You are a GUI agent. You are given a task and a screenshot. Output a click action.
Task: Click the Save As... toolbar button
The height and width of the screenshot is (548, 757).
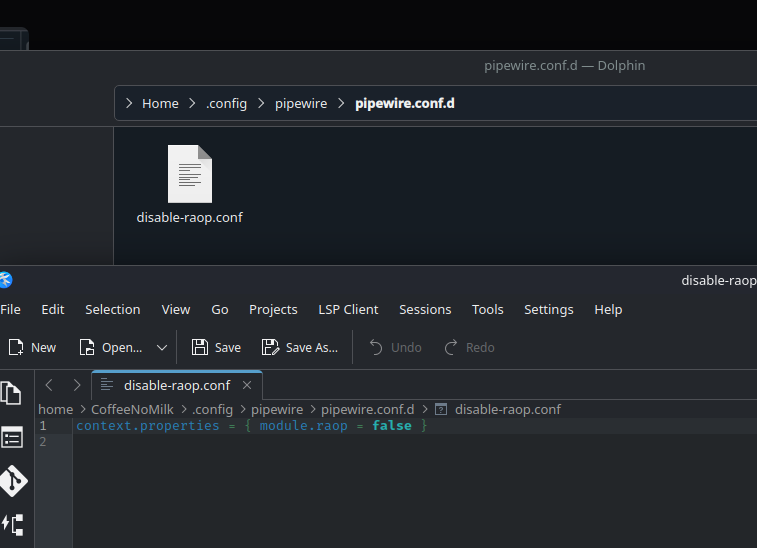[300, 347]
